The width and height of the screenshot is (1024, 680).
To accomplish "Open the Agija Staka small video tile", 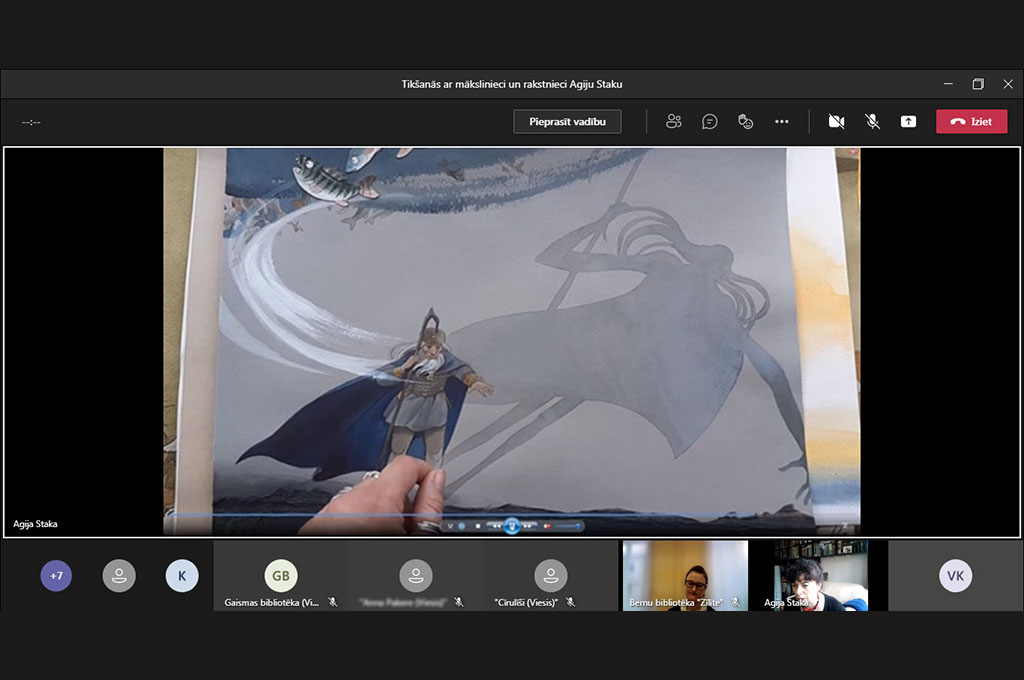I will coord(820,575).
